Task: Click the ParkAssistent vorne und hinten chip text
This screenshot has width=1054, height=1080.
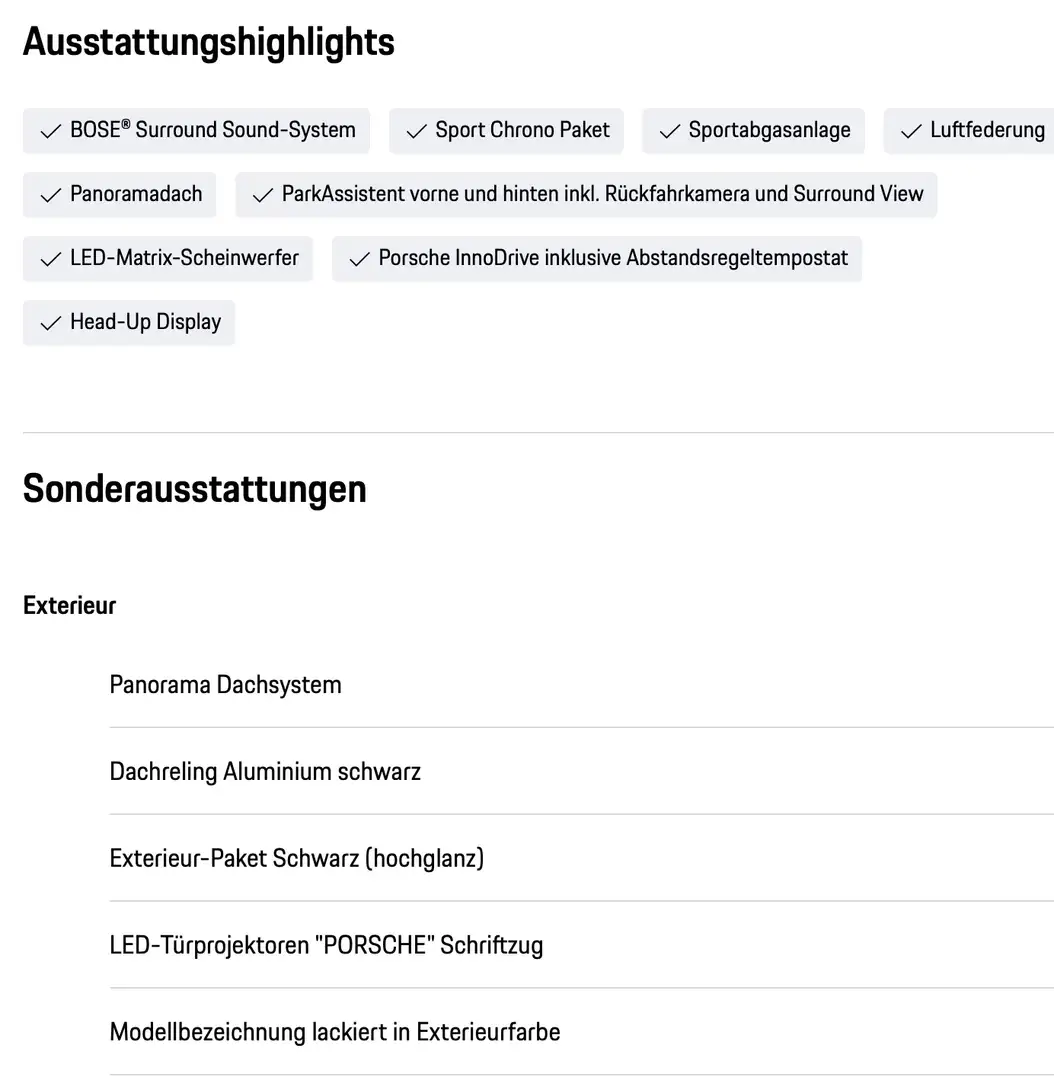Action: click(602, 195)
